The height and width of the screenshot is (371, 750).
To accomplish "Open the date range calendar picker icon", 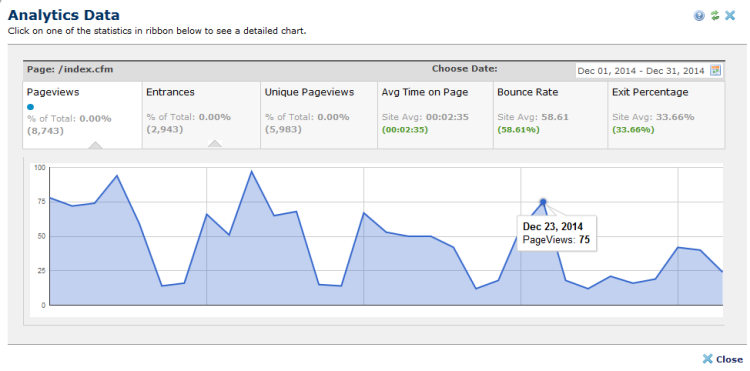I will (x=715, y=71).
